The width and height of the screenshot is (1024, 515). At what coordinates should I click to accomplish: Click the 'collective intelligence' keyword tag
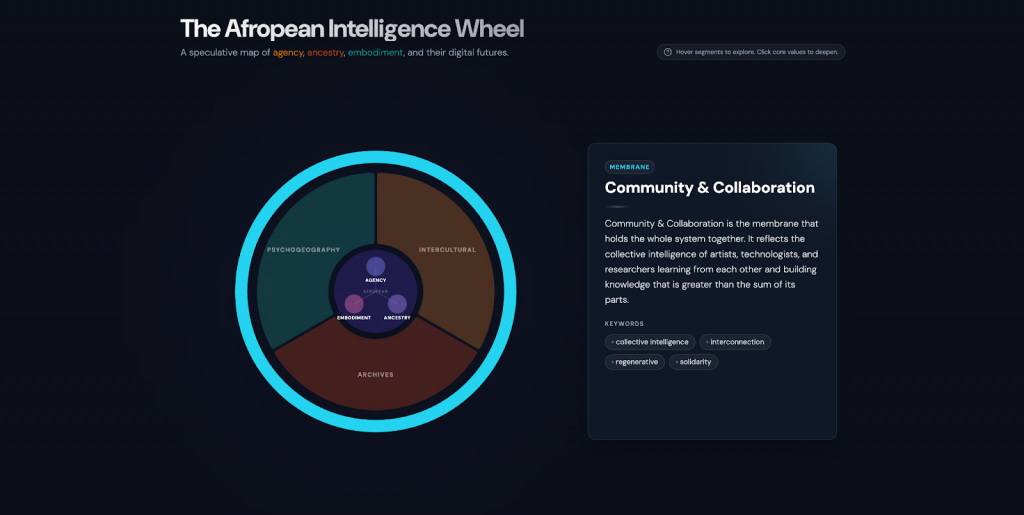(x=650, y=342)
